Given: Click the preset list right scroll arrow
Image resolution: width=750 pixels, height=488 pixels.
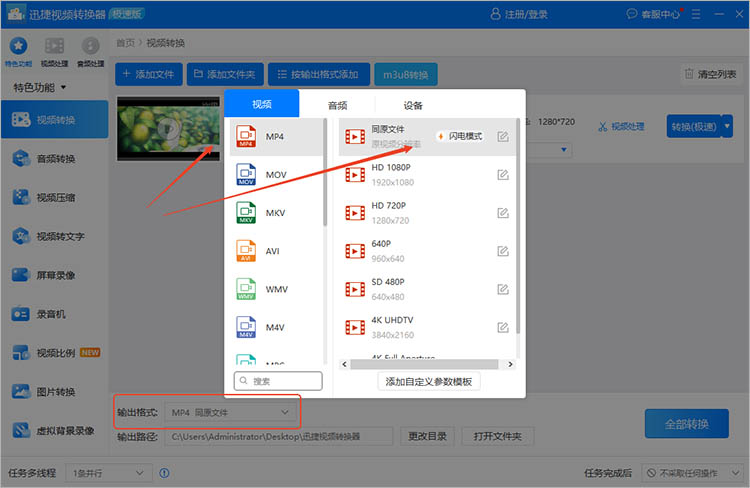Looking at the screenshot, I should coord(510,364).
